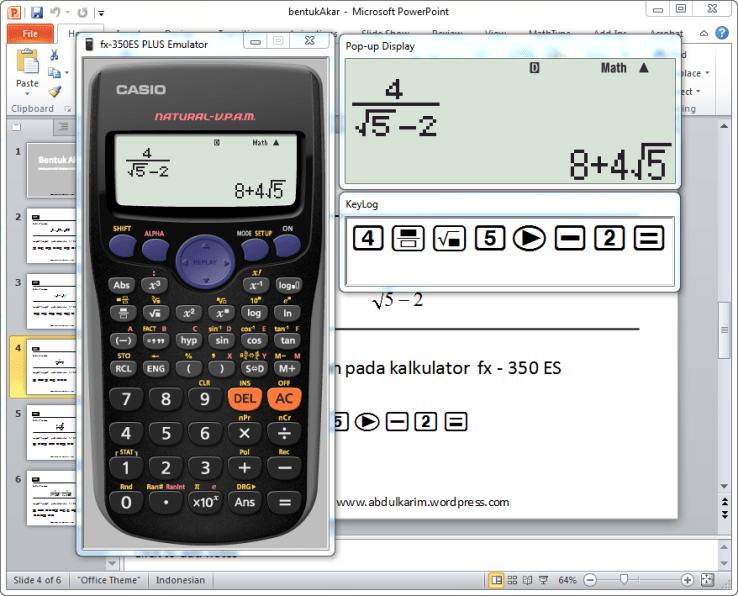Adjust the zoom slider handle

click(624, 580)
